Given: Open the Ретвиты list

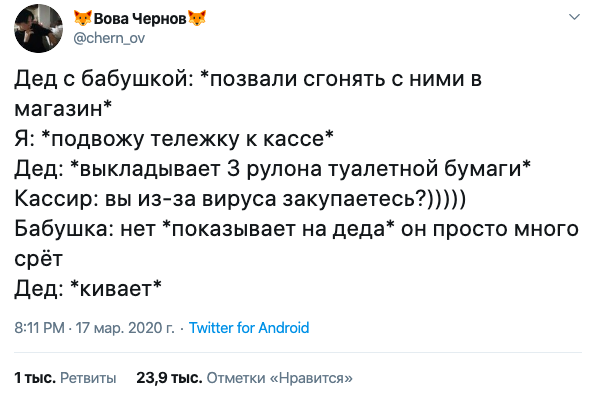Looking at the screenshot, I should click(88, 378).
